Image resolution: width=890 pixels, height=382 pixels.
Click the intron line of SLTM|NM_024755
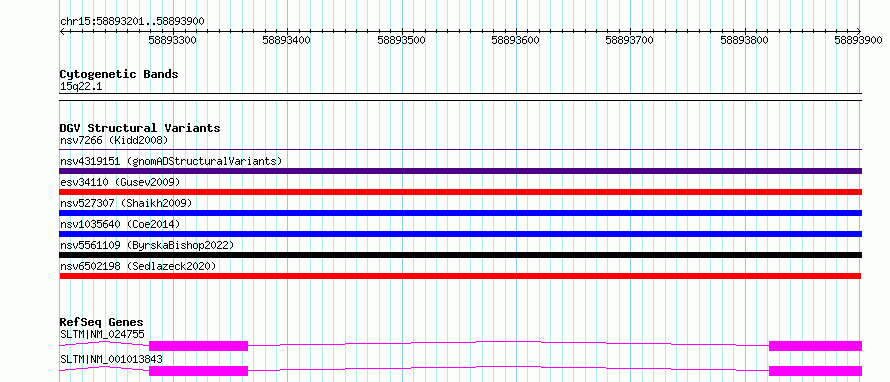click(509, 342)
